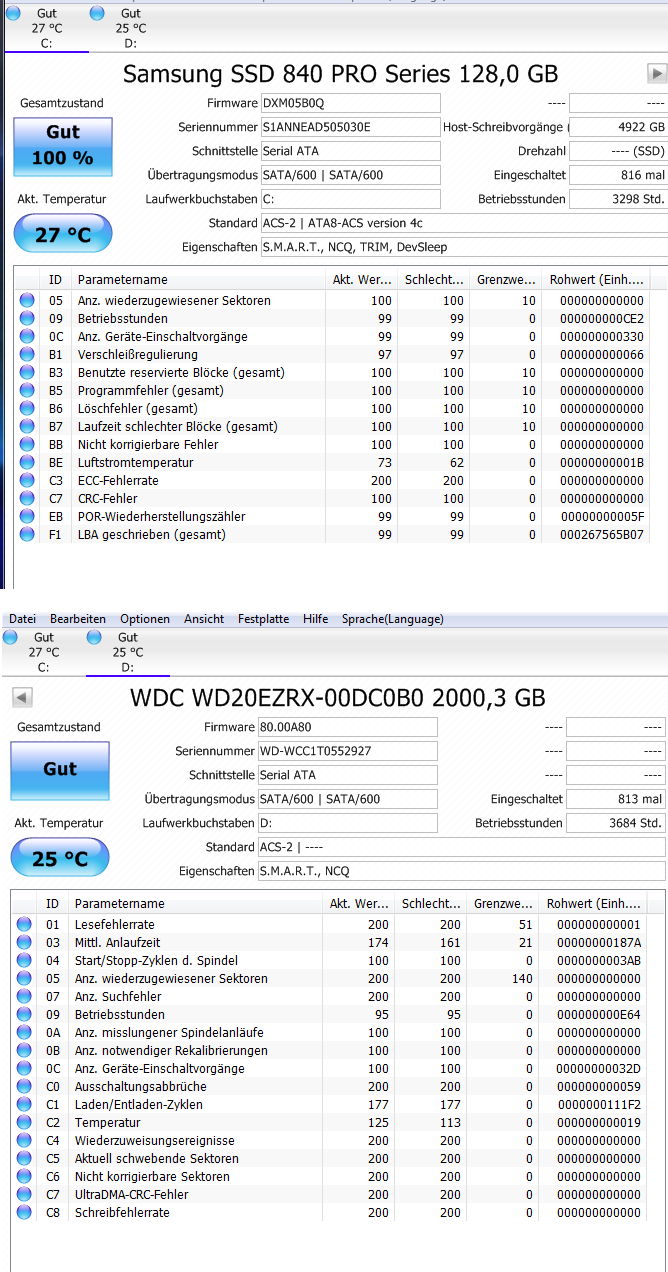Sort Samsung table by Parametername header

(x=200, y=280)
